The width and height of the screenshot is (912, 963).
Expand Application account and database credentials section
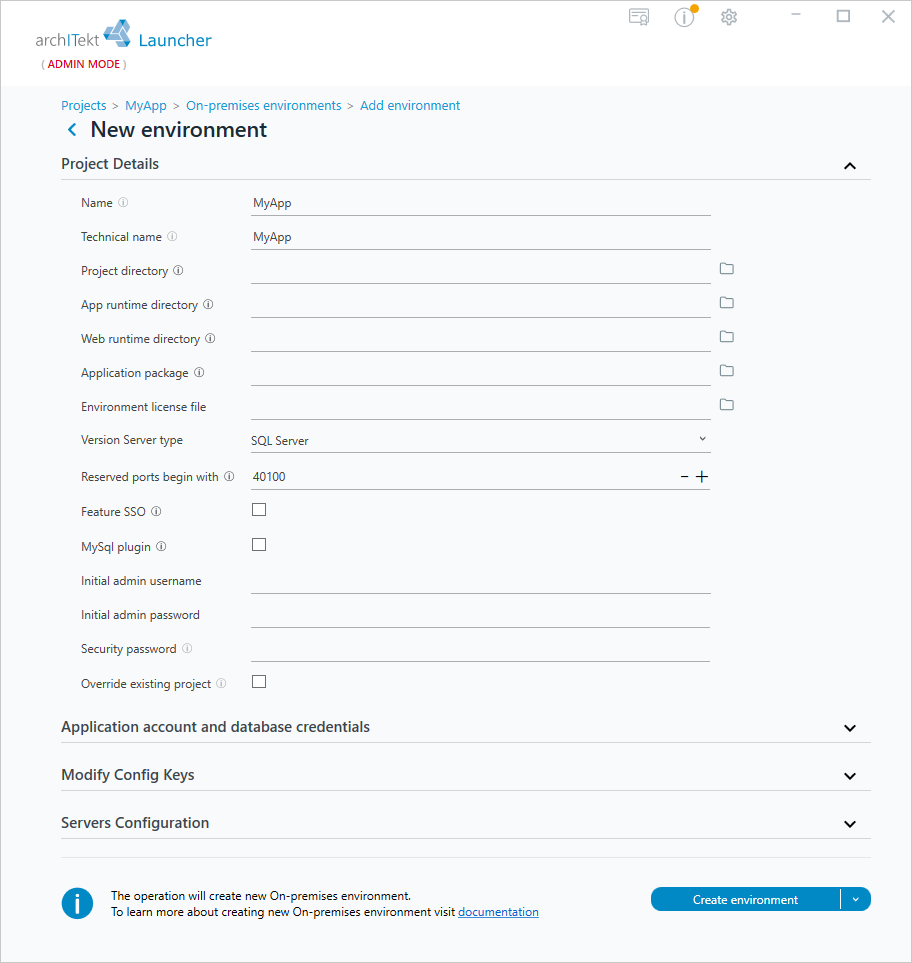pos(466,727)
